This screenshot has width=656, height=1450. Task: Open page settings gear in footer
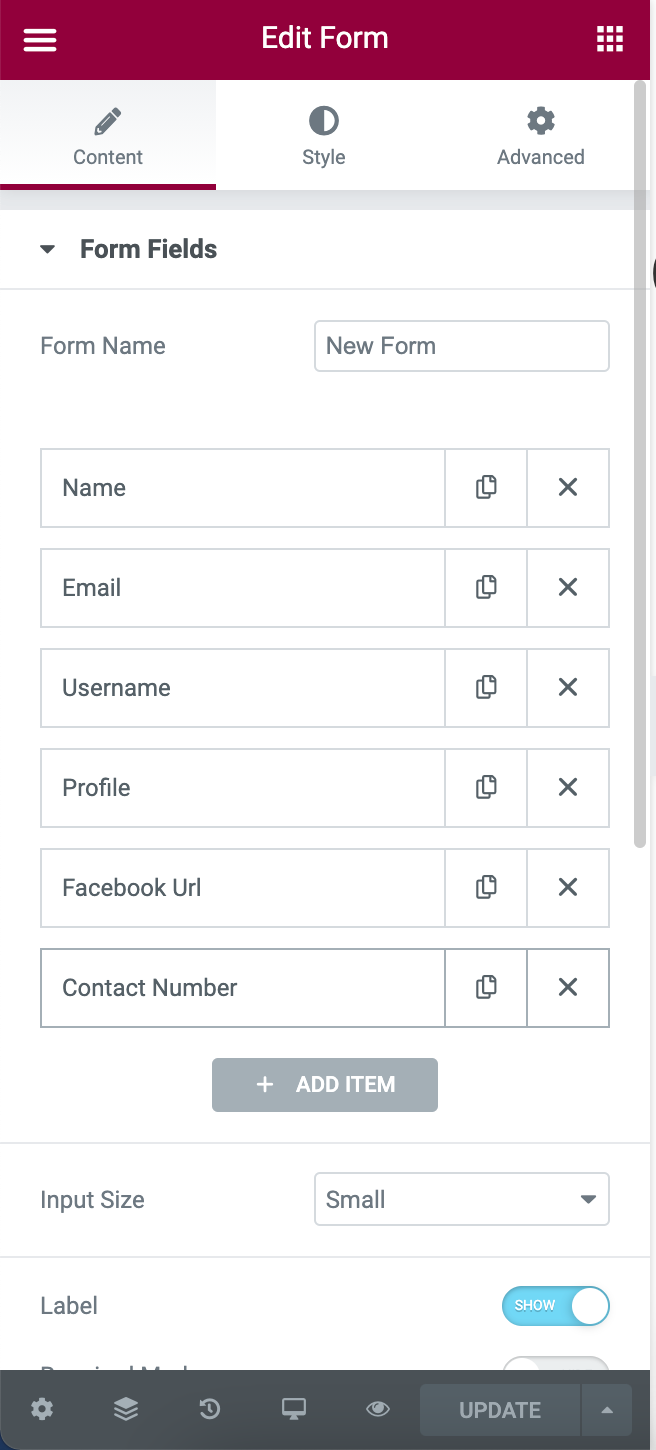click(x=42, y=1410)
